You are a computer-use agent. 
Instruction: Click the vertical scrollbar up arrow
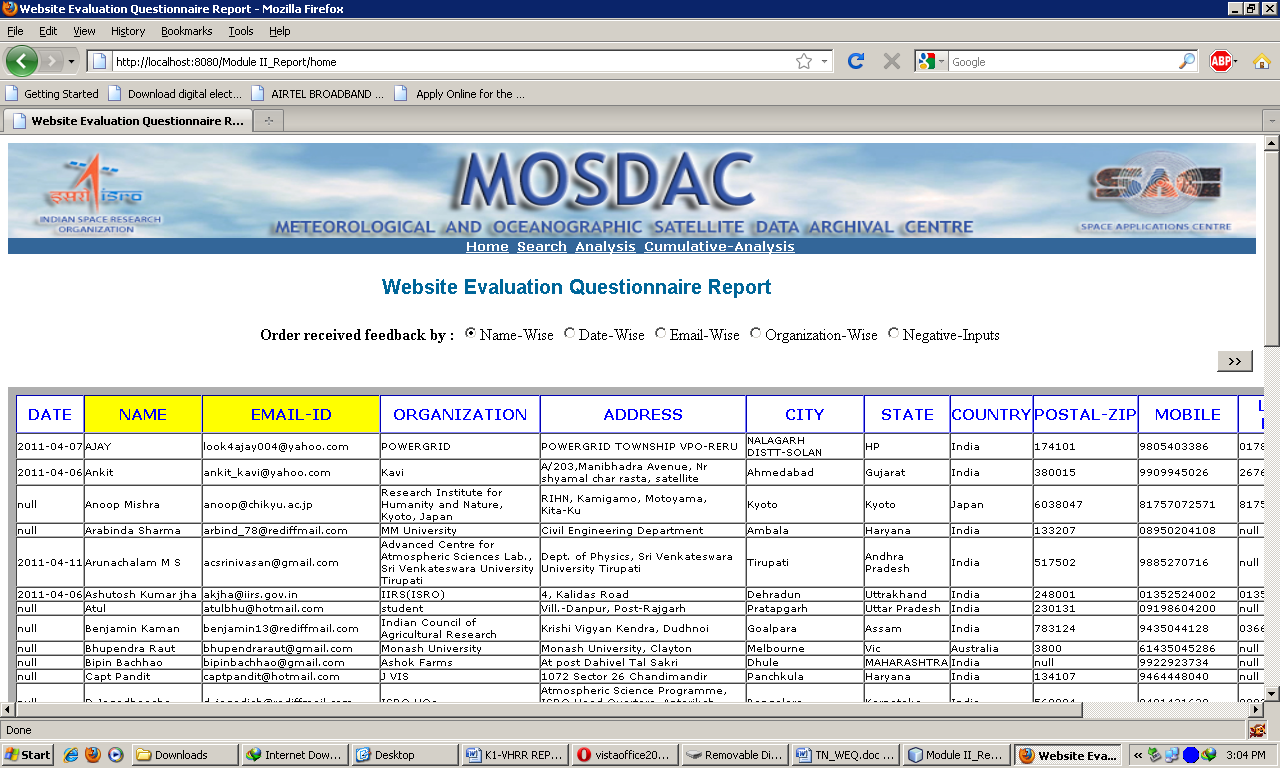1271,144
